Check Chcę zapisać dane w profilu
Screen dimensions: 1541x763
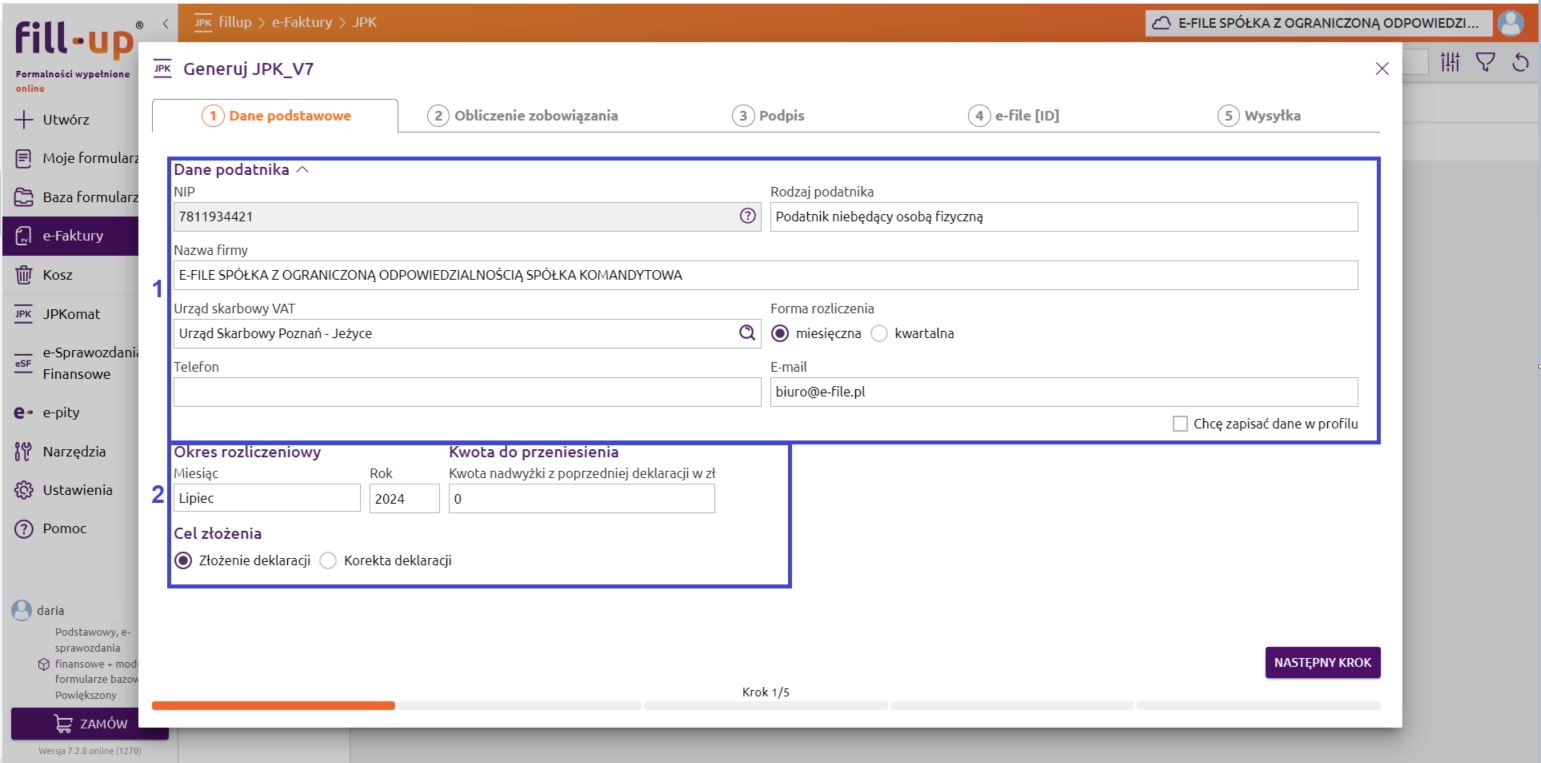click(x=1180, y=423)
